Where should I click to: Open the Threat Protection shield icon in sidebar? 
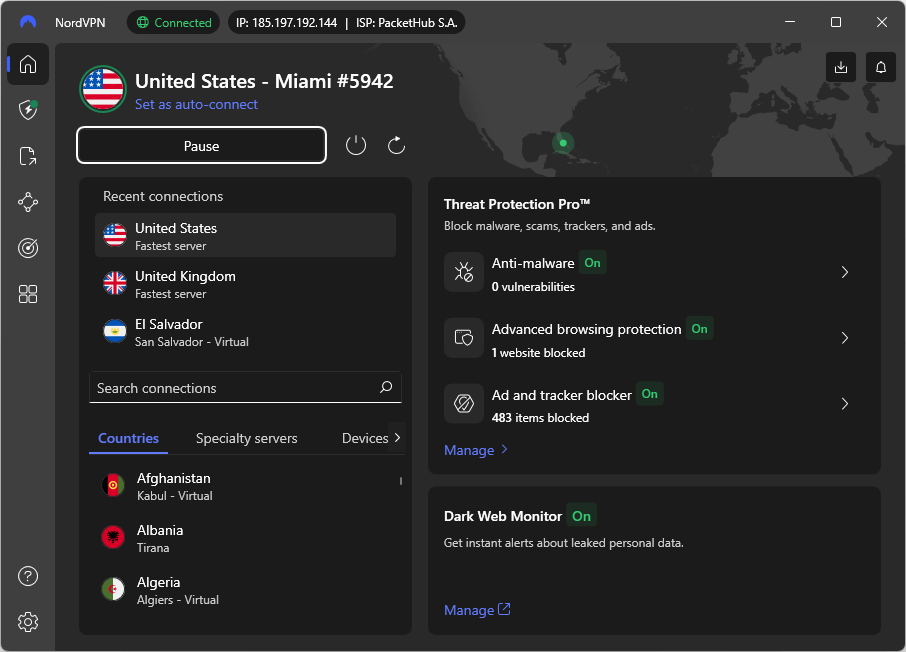tap(28, 110)
